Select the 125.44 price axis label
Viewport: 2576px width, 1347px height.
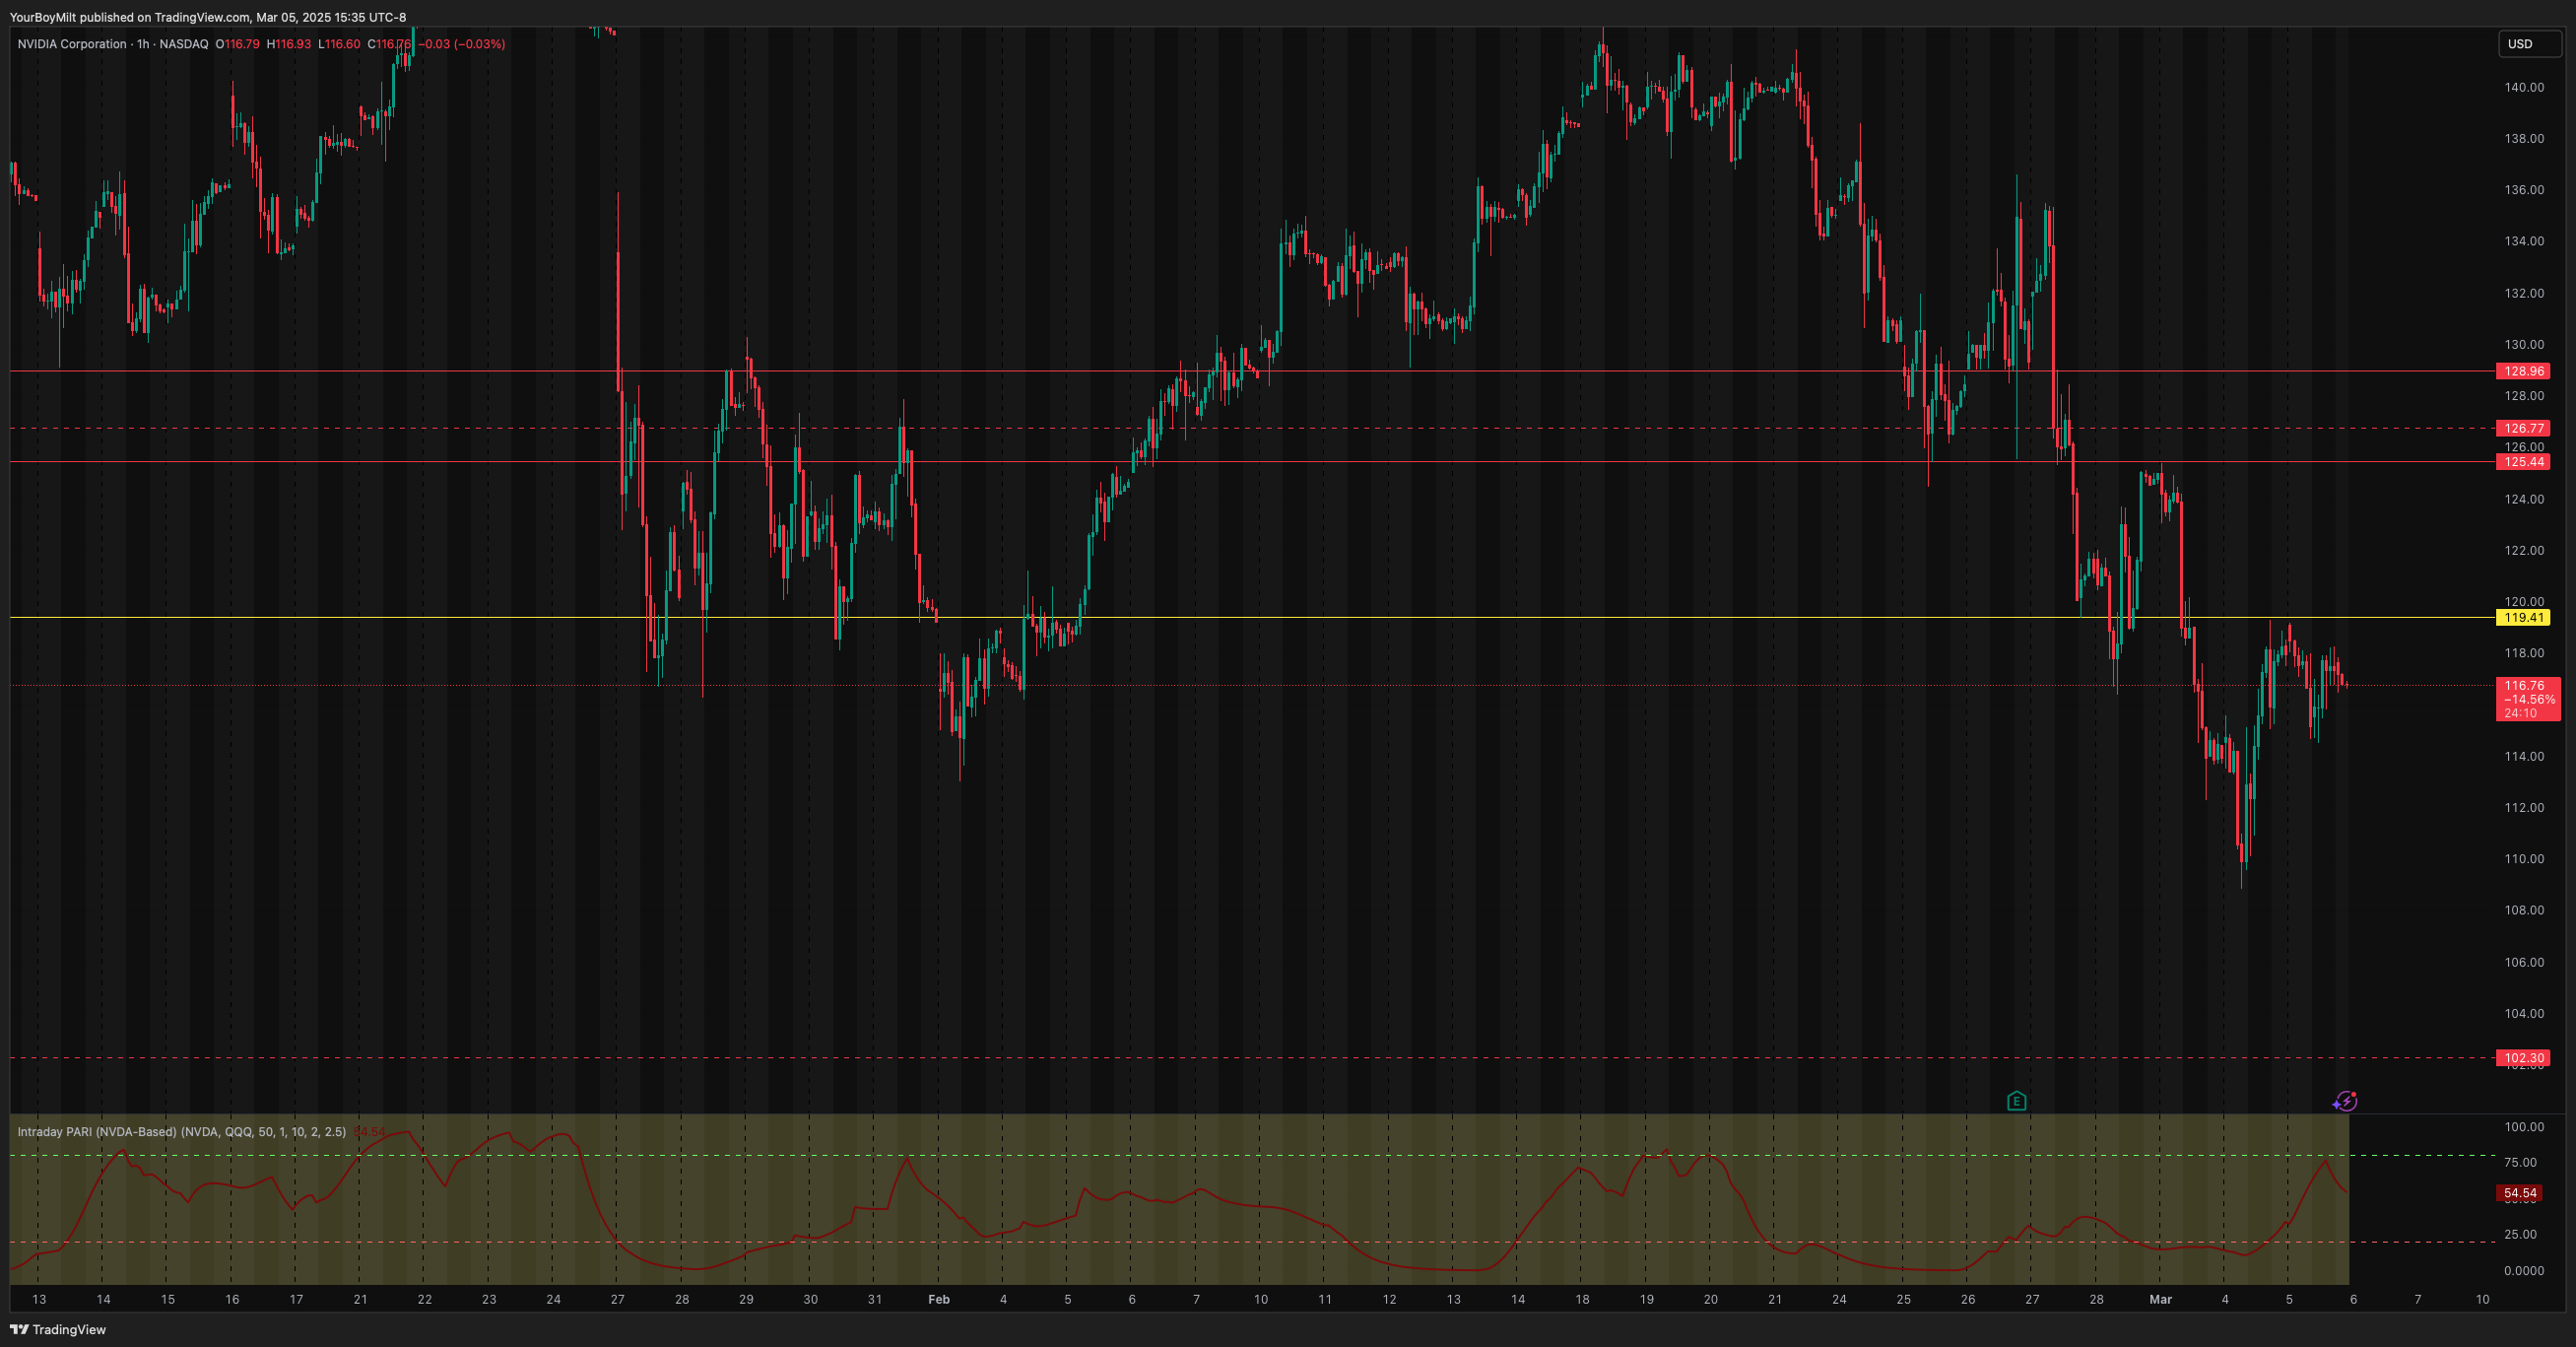[x=2523, y=462]
